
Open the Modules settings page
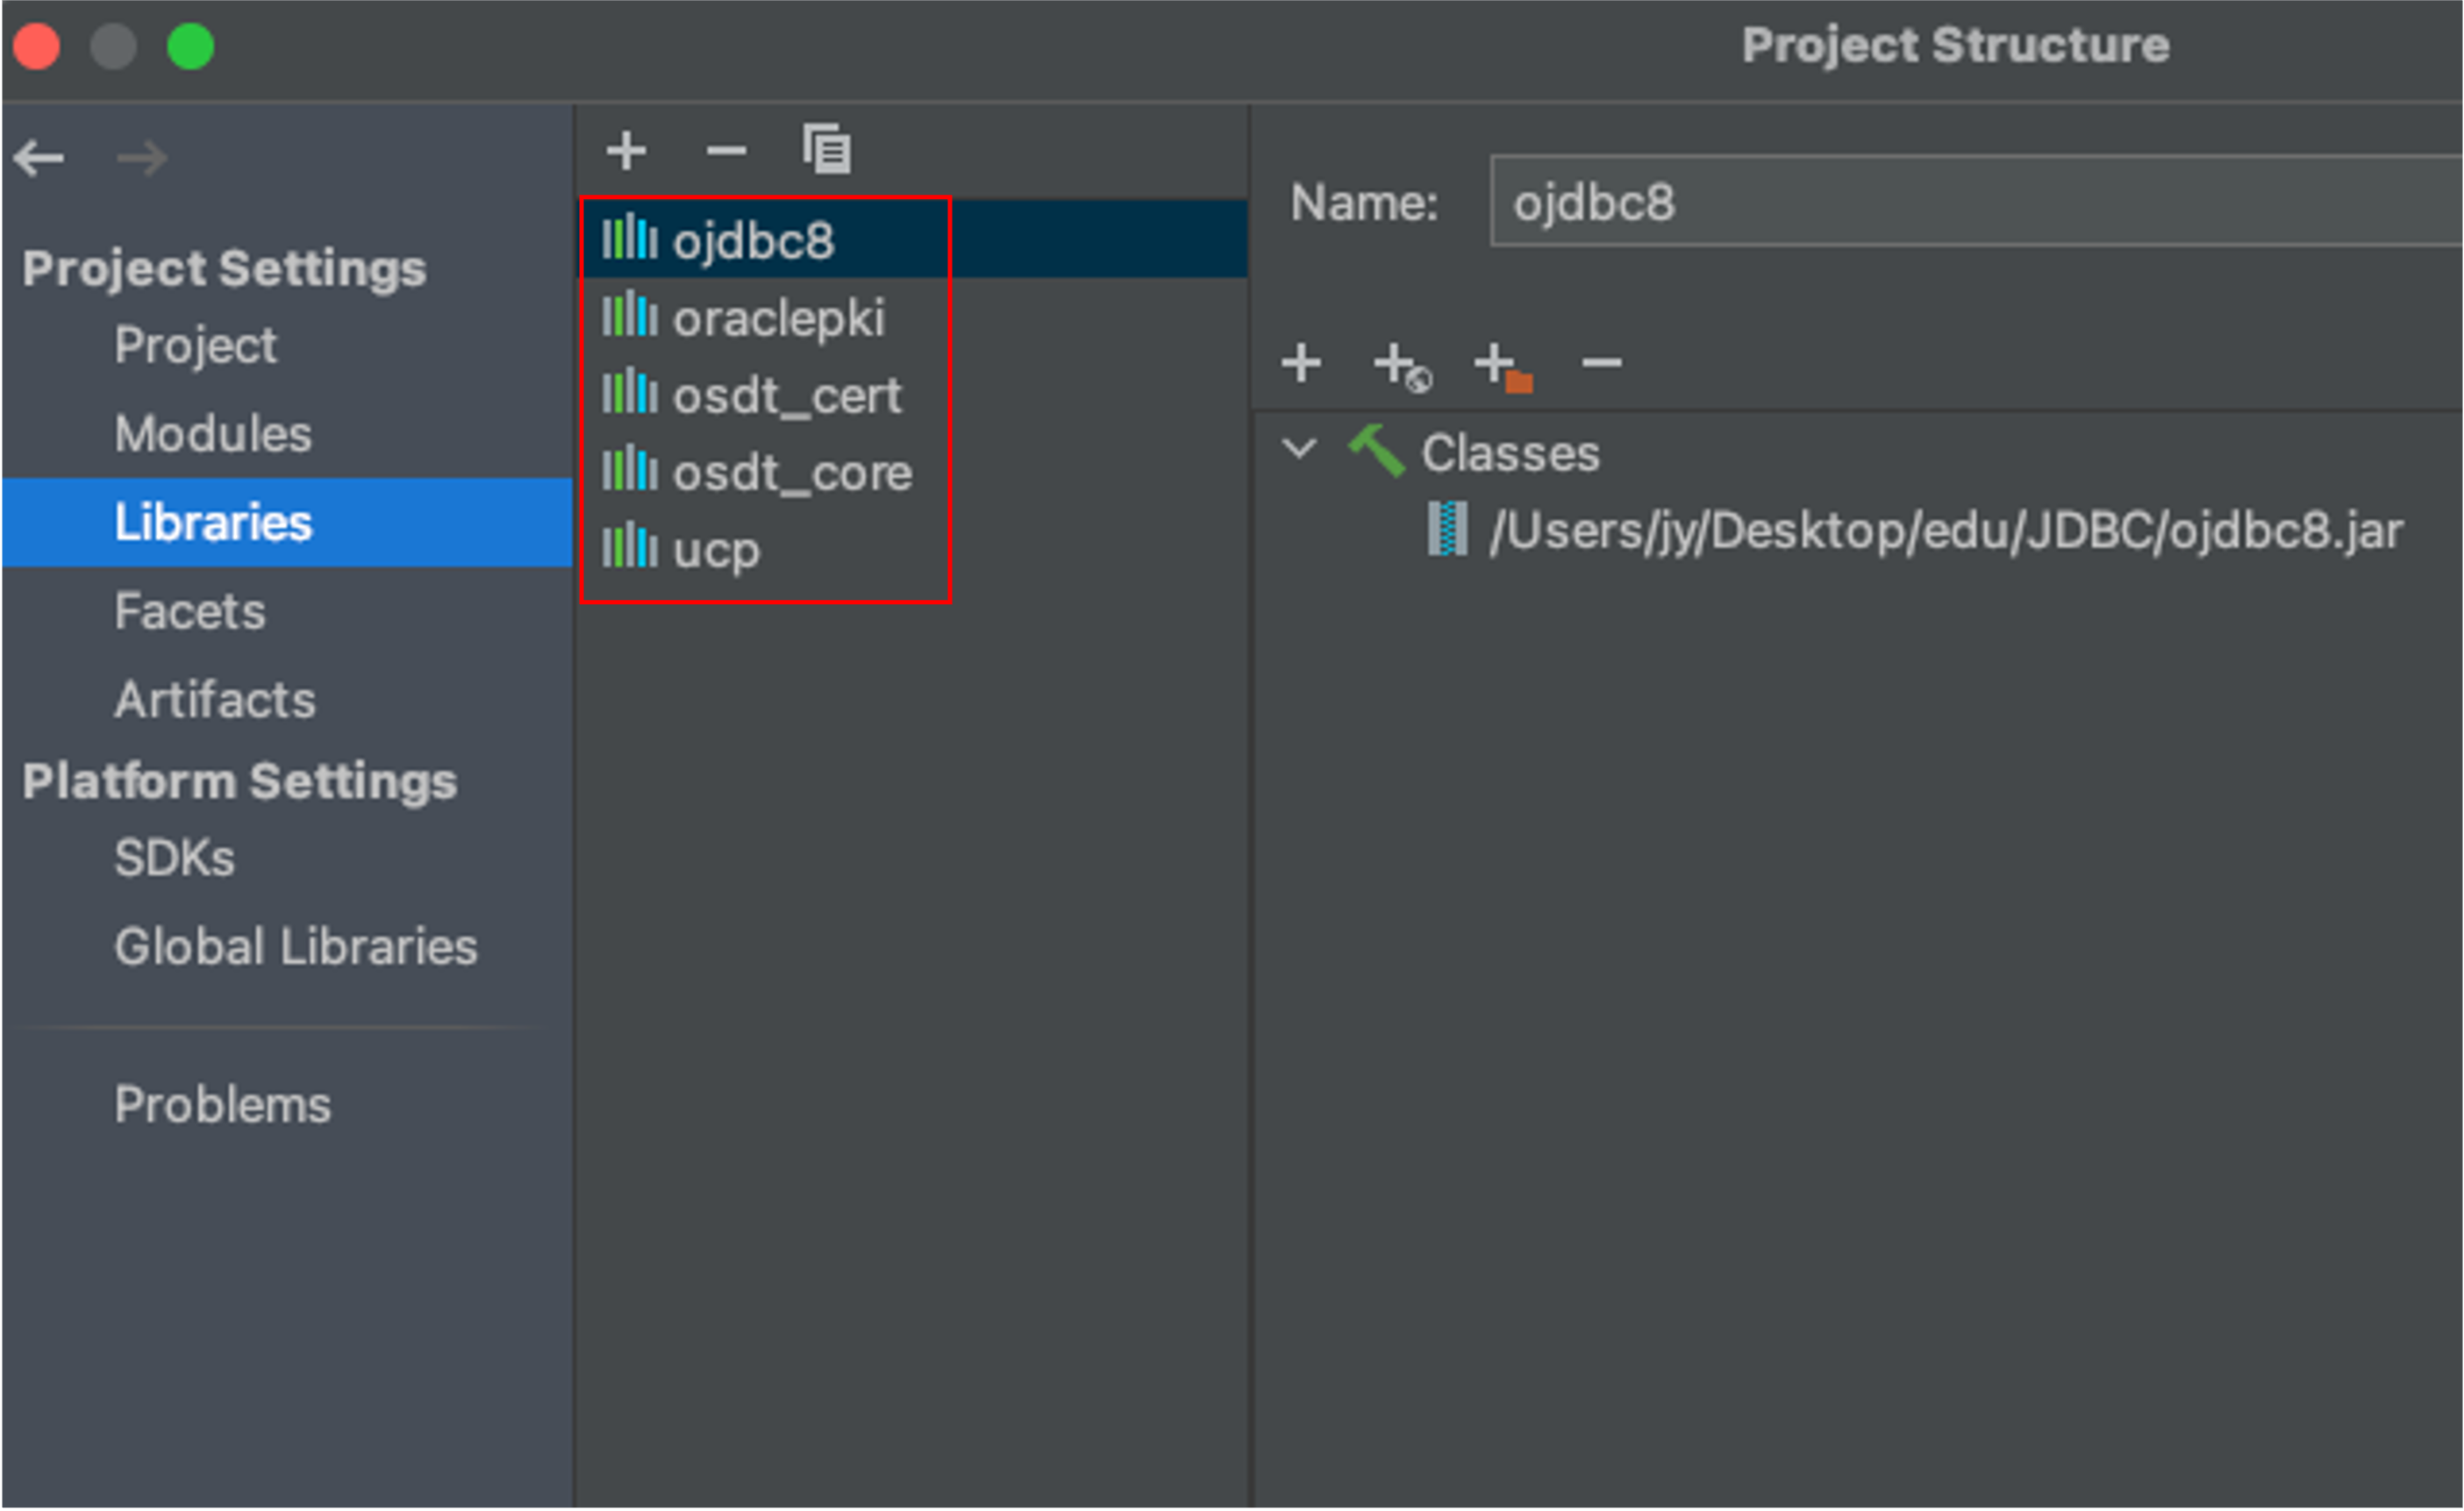tap(213, 434)
